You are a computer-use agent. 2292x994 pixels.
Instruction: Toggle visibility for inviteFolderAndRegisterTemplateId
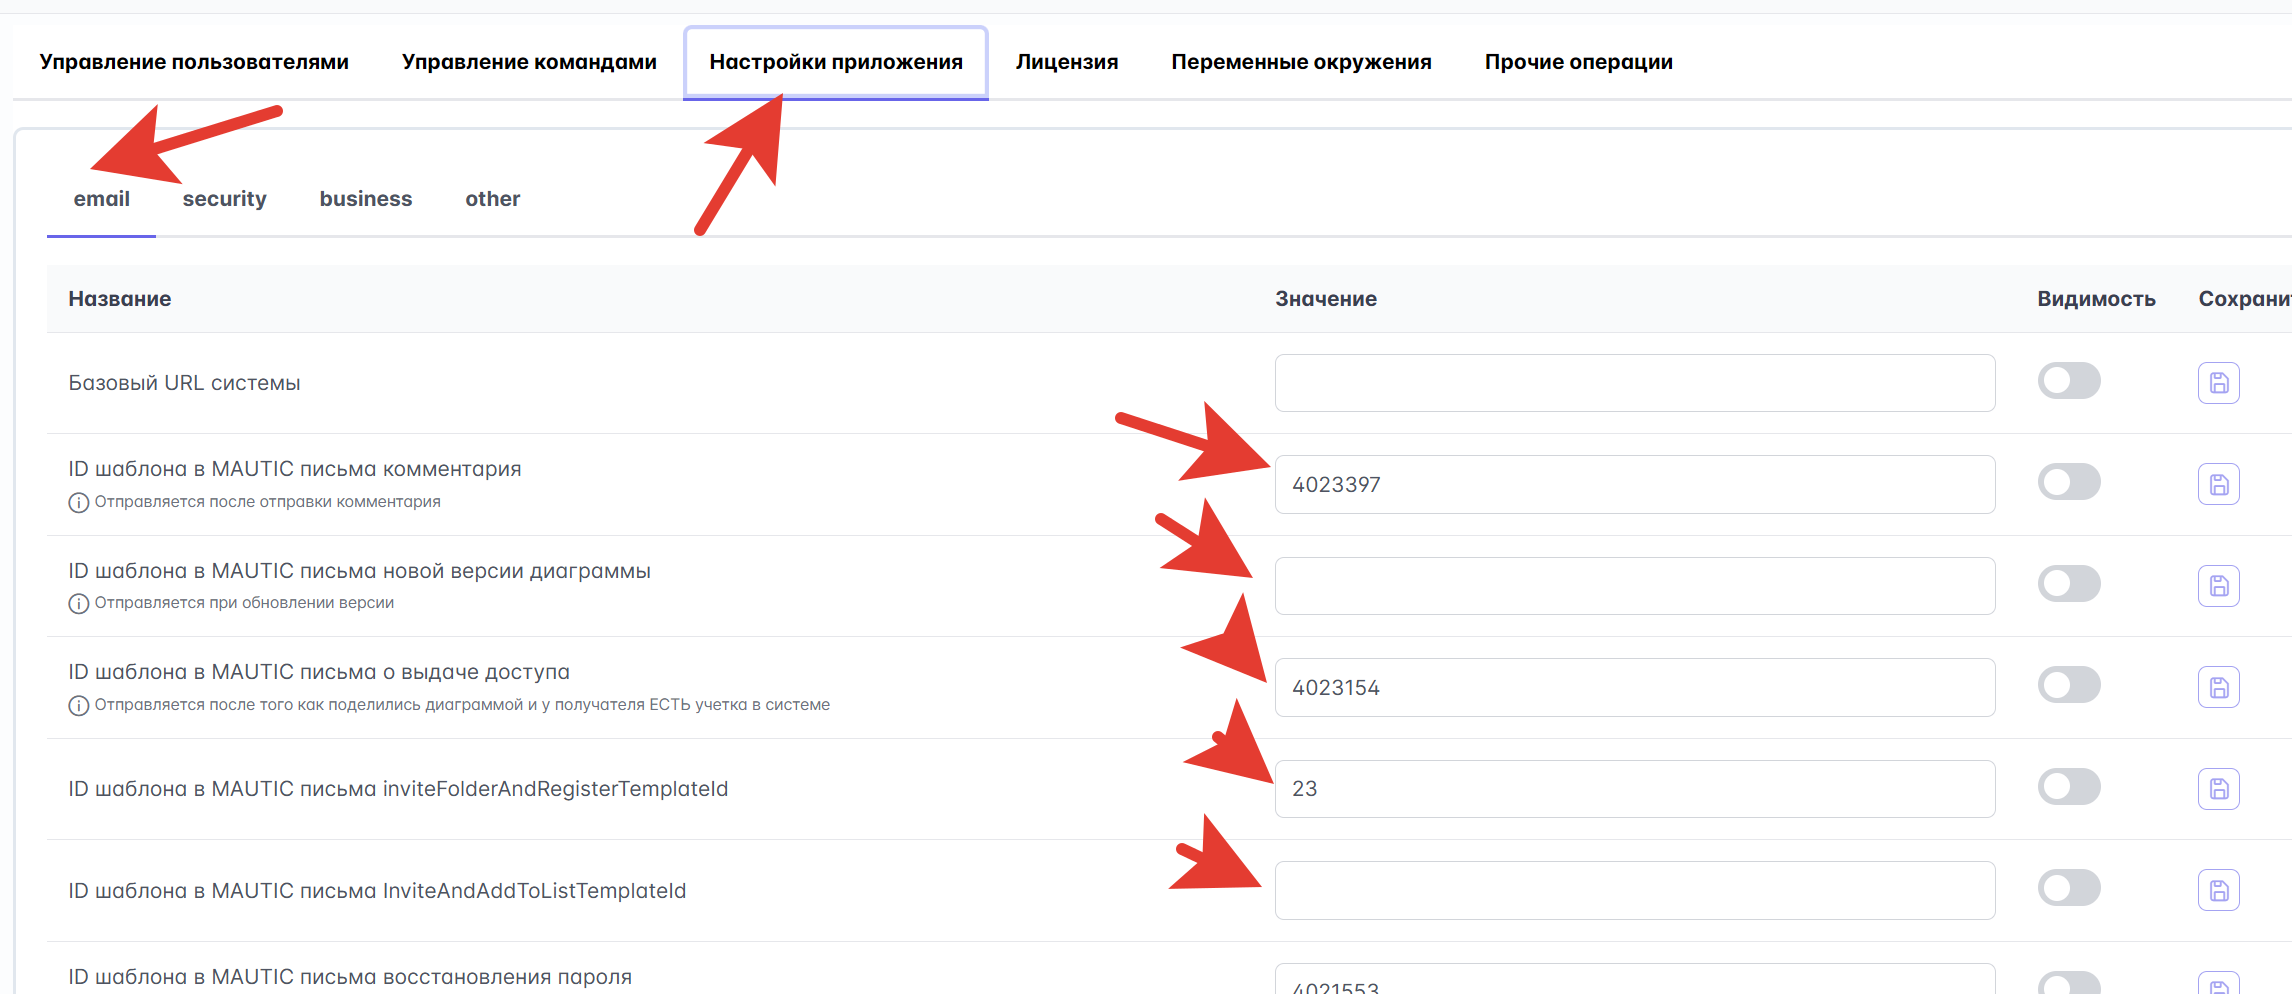click(x=2069, y=787)
